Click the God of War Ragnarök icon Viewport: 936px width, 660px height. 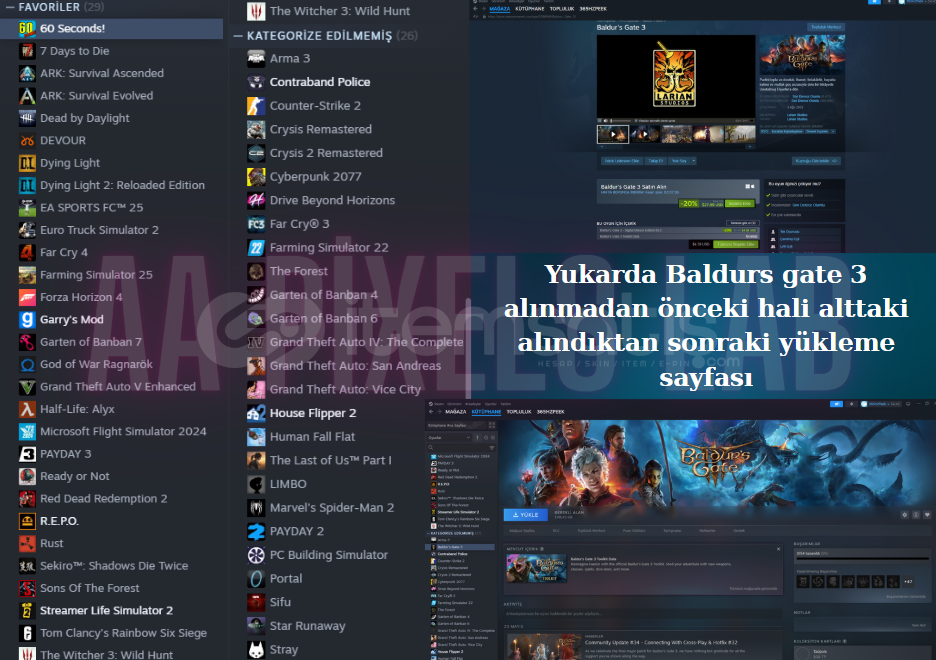[27, 364]
